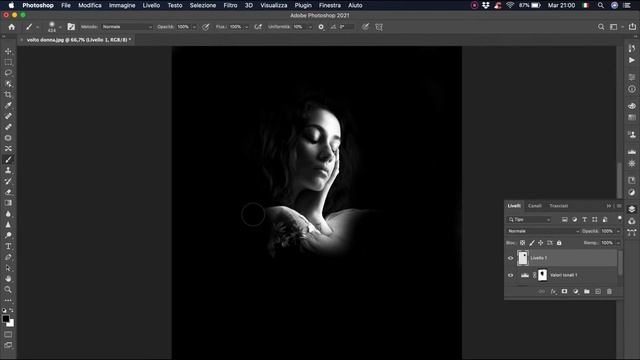
Task: Toggle visibility of Livello 1 layer
Action: click(x=510, y=258)
